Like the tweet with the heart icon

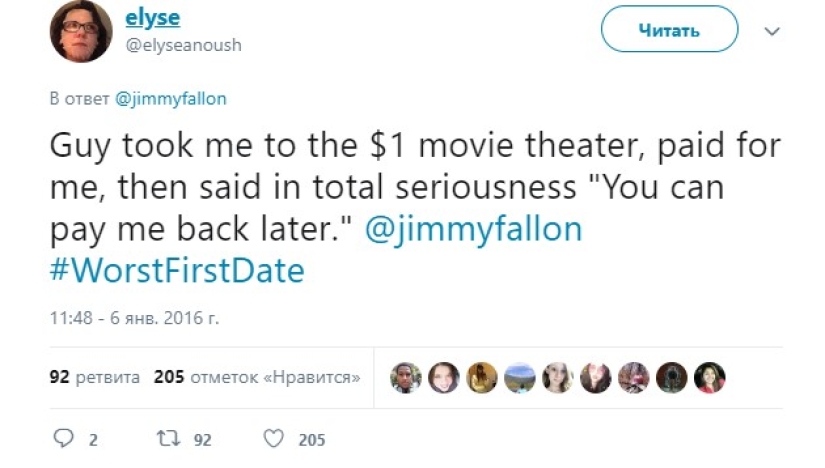point(273,439)
